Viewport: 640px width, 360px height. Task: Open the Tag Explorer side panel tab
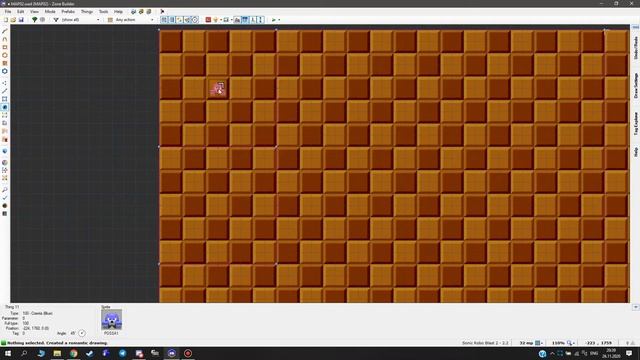[636, 123]
